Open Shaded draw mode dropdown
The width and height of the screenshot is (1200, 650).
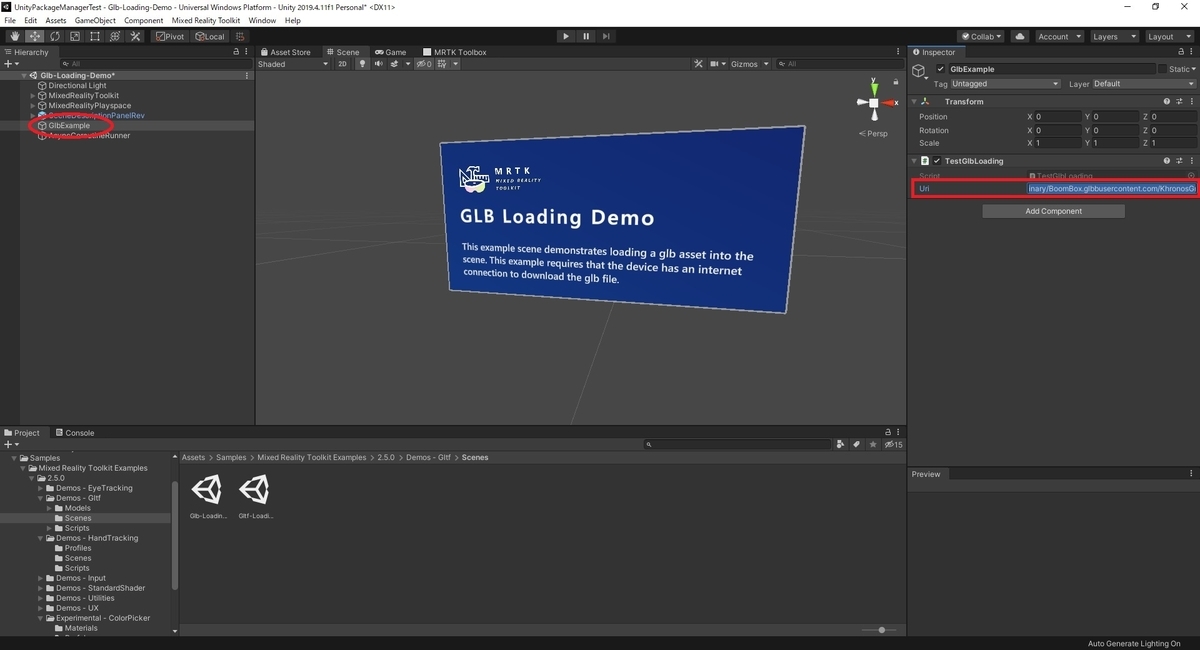tap(293, 64)
